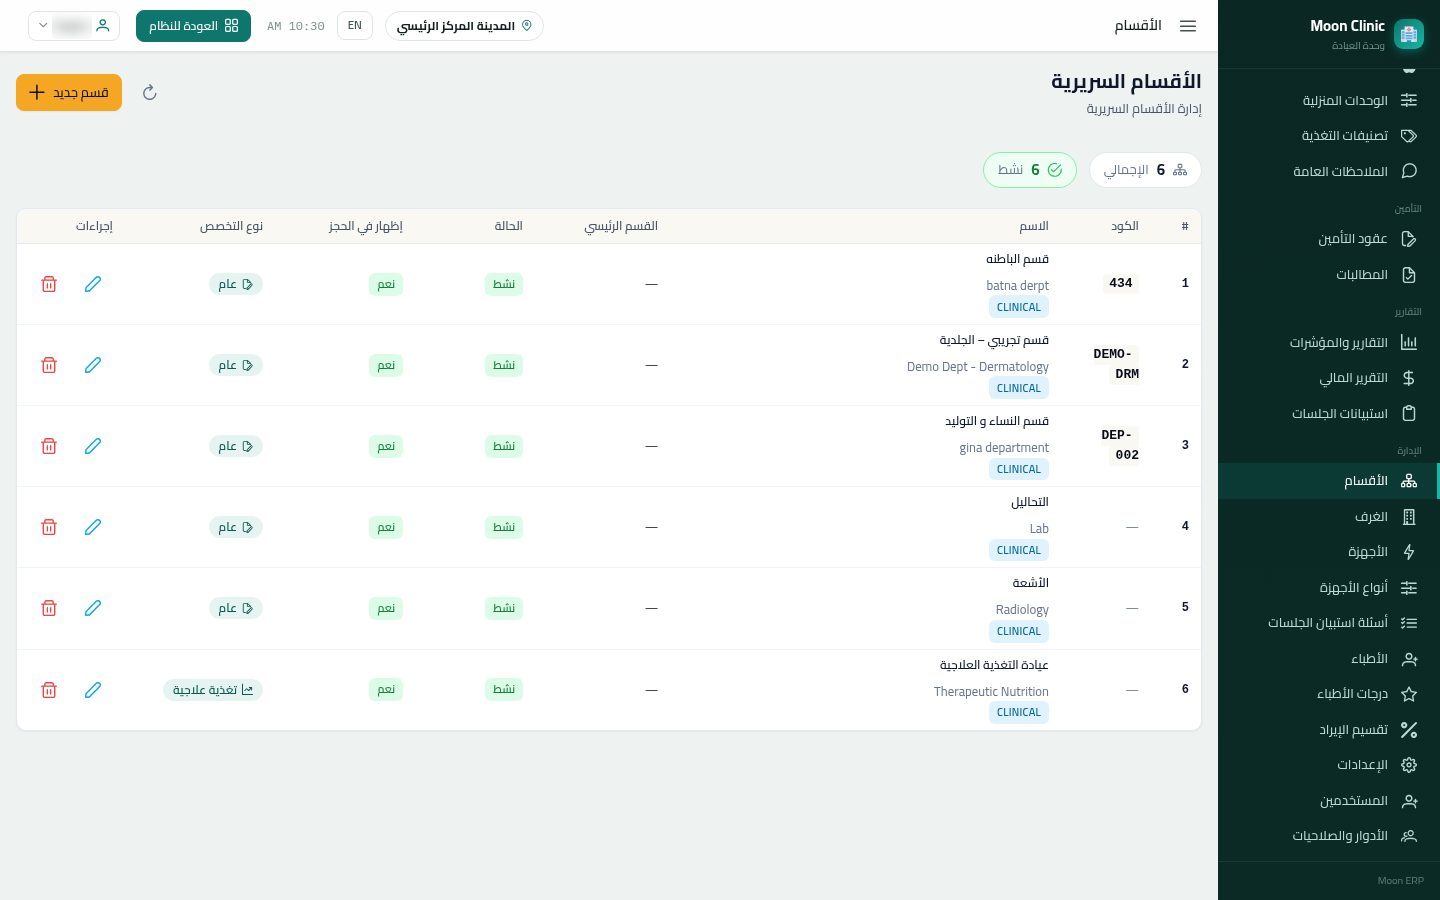Image resolution: width=1440 pixels, height=900 pixels.
Task: Edit the Therapeutic Nutrition row
Action: (x=93, y=690)
